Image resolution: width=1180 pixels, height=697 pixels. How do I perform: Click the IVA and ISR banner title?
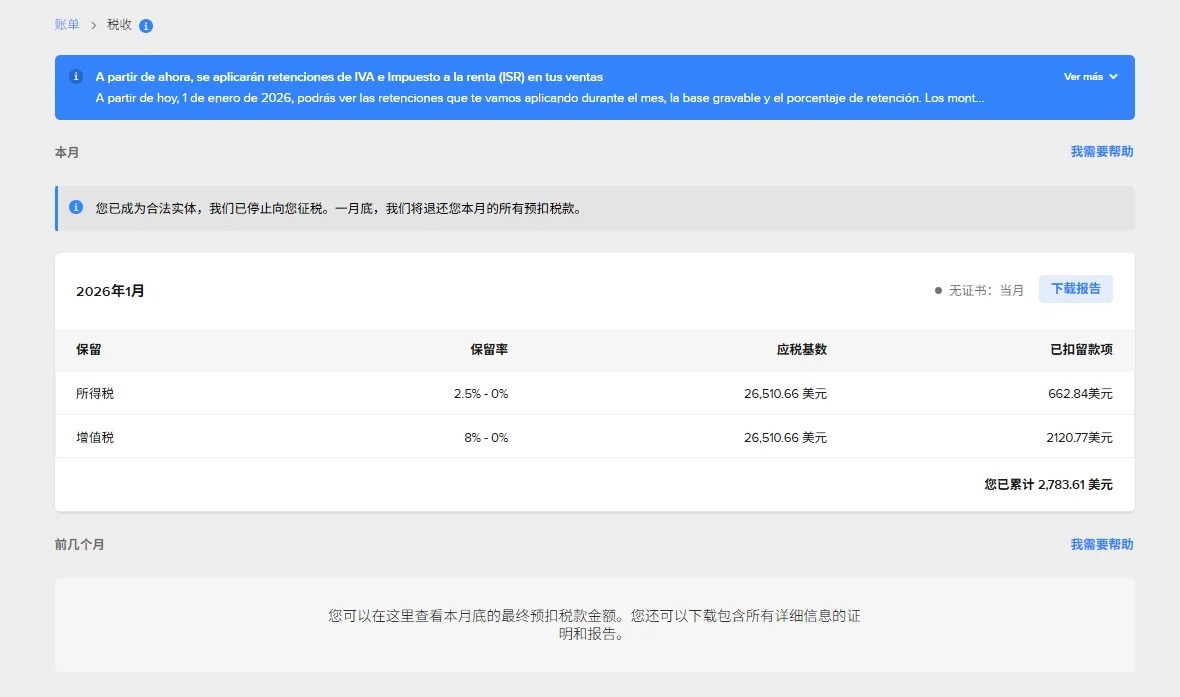click(x=349, y=77)
